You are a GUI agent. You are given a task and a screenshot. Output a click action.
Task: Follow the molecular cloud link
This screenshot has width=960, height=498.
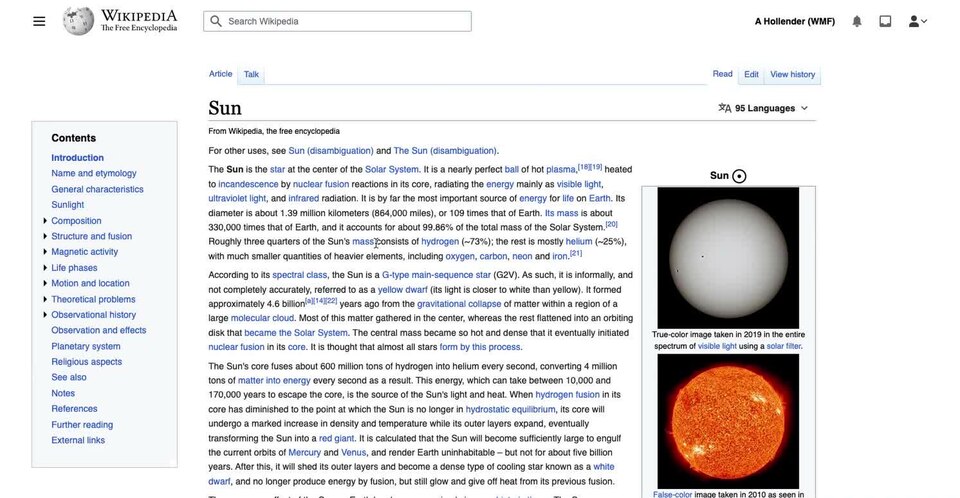(x=262, y=318)
